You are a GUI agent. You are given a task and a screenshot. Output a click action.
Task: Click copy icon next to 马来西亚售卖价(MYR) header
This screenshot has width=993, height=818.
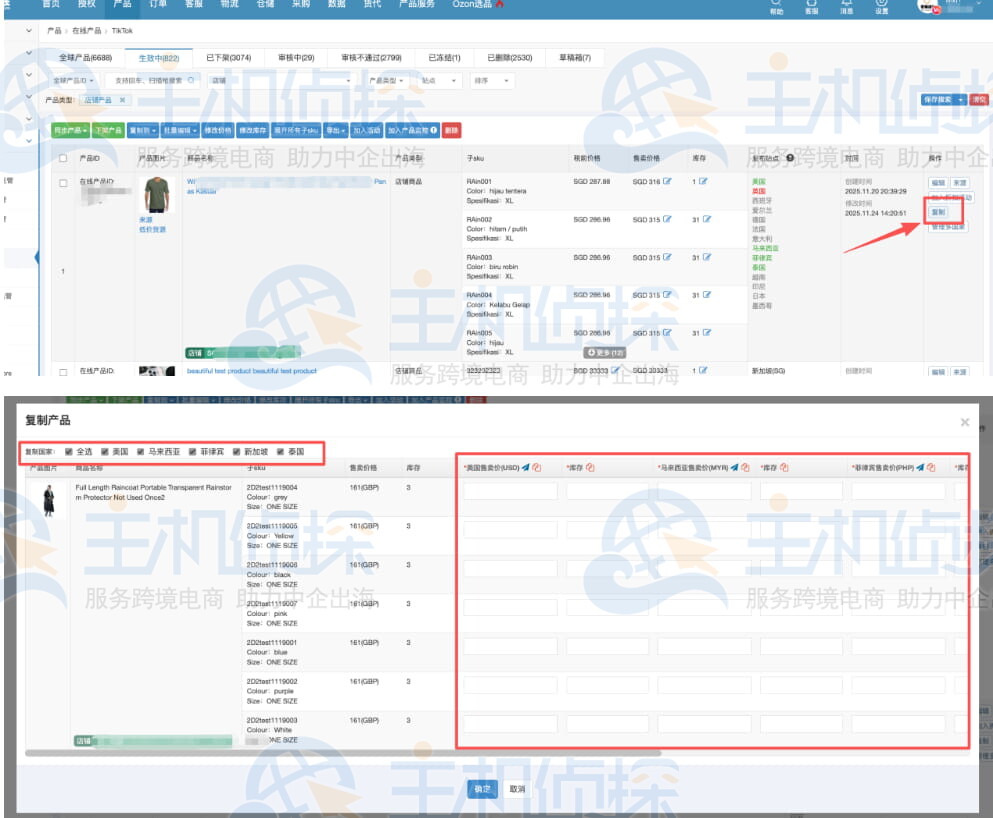coord(746,467)
